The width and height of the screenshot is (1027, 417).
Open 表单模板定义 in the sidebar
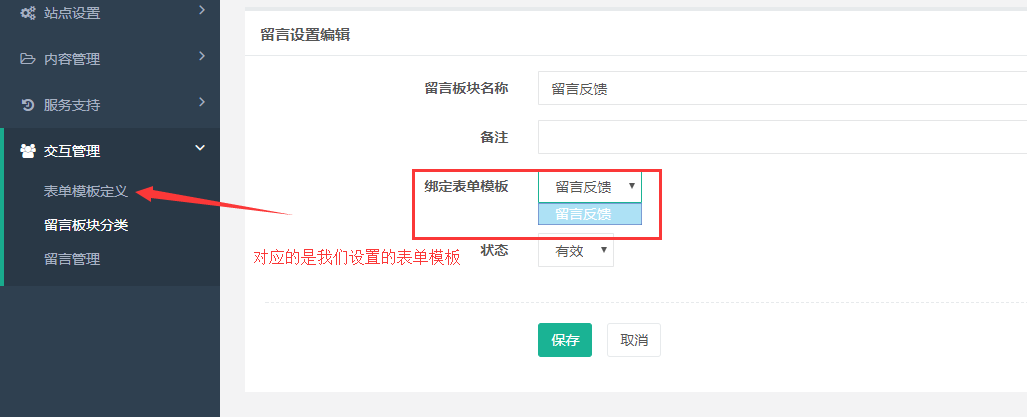click(86, 191)
